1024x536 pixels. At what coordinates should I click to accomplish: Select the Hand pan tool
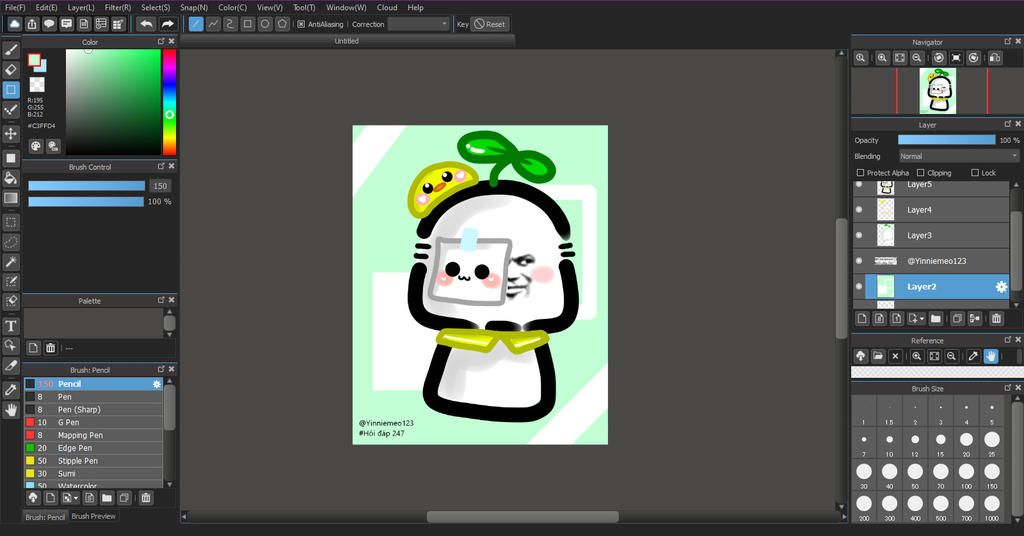(11, 410)
